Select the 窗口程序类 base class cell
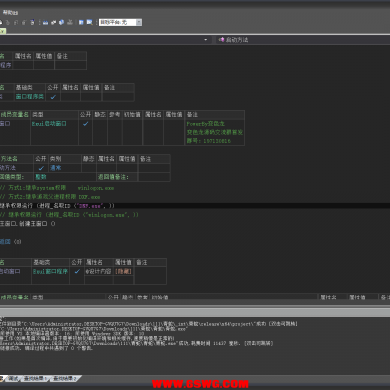 coord(30,97)
